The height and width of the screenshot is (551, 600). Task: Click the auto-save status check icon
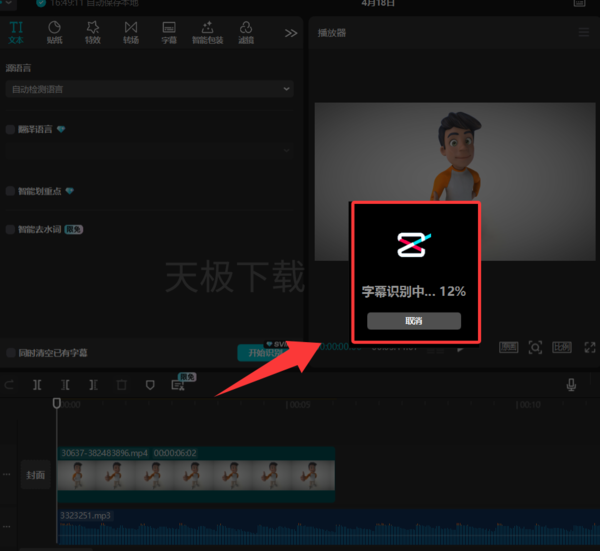click(x=41, y=3)
